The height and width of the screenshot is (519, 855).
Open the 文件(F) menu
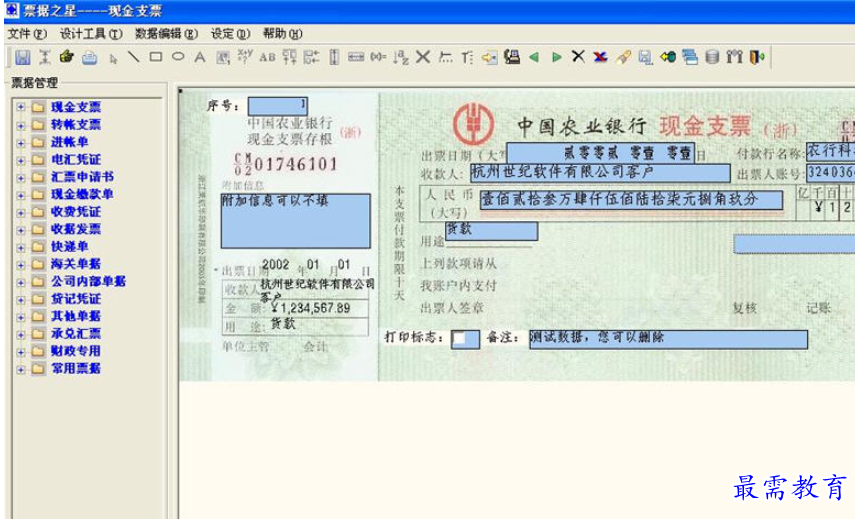27,34
